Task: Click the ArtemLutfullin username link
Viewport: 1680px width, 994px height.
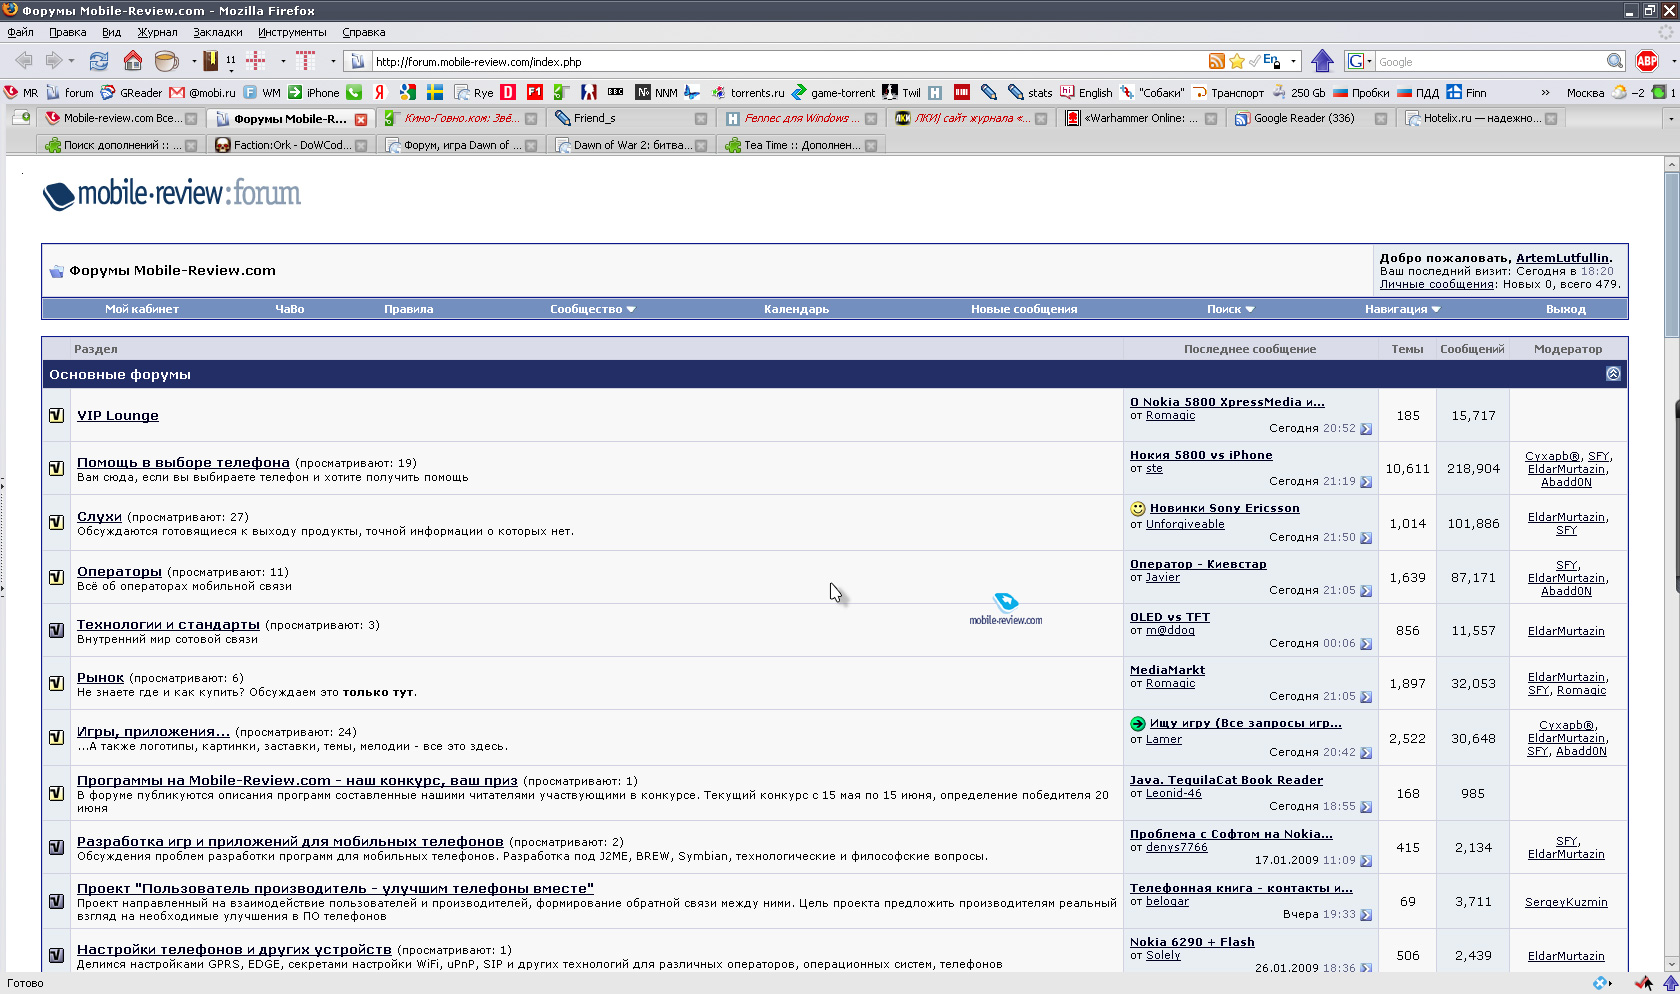Action: (1562, 258)
